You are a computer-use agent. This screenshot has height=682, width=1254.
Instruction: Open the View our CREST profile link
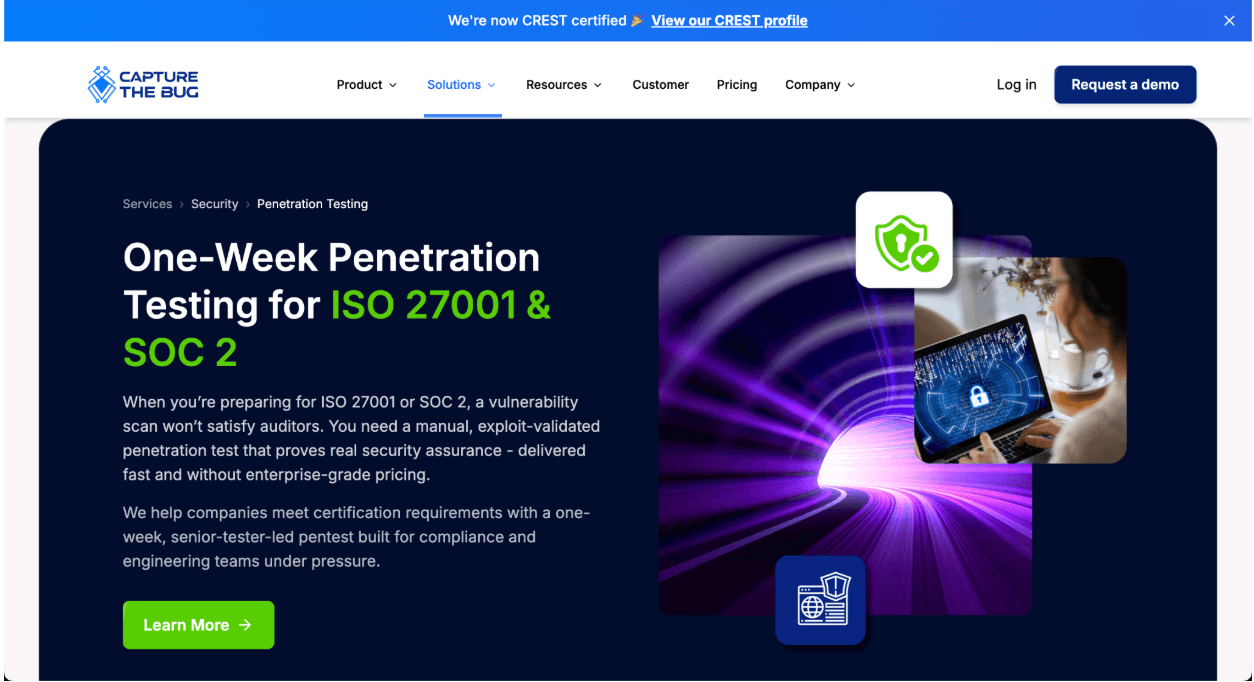729,20
